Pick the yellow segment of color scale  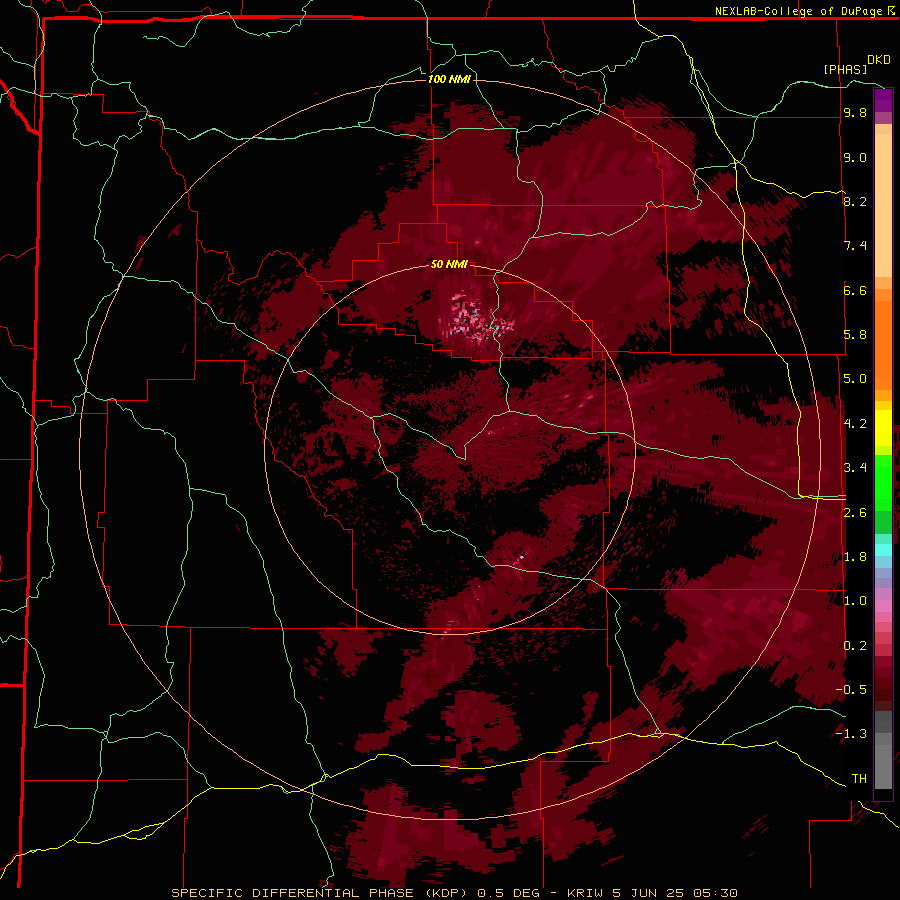(883, 428)
